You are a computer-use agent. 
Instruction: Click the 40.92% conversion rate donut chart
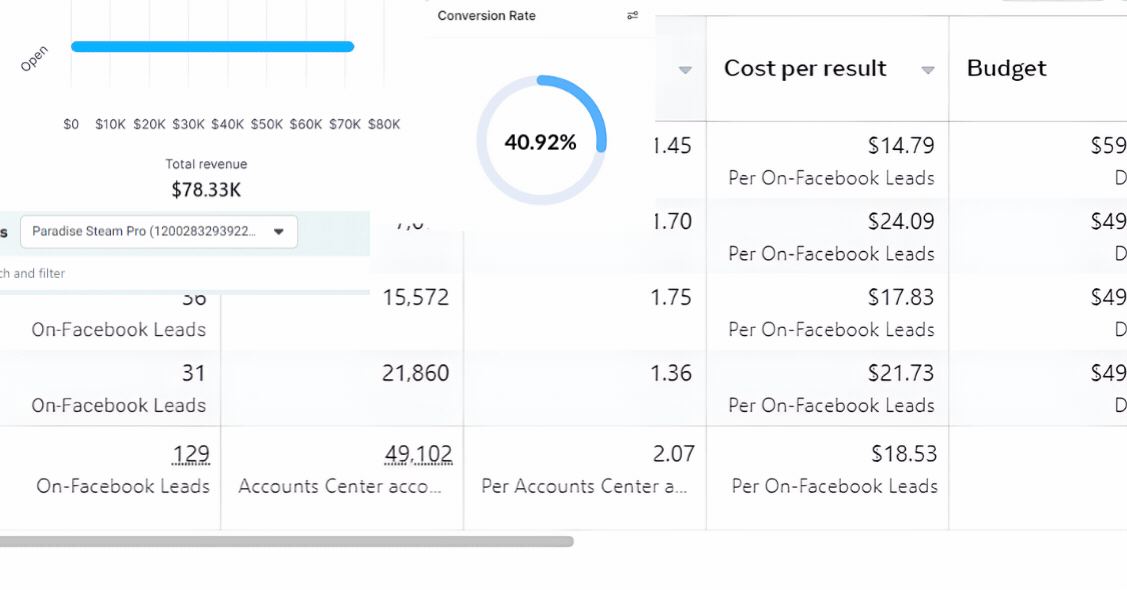pyautogui.click(x=541, y=140)
